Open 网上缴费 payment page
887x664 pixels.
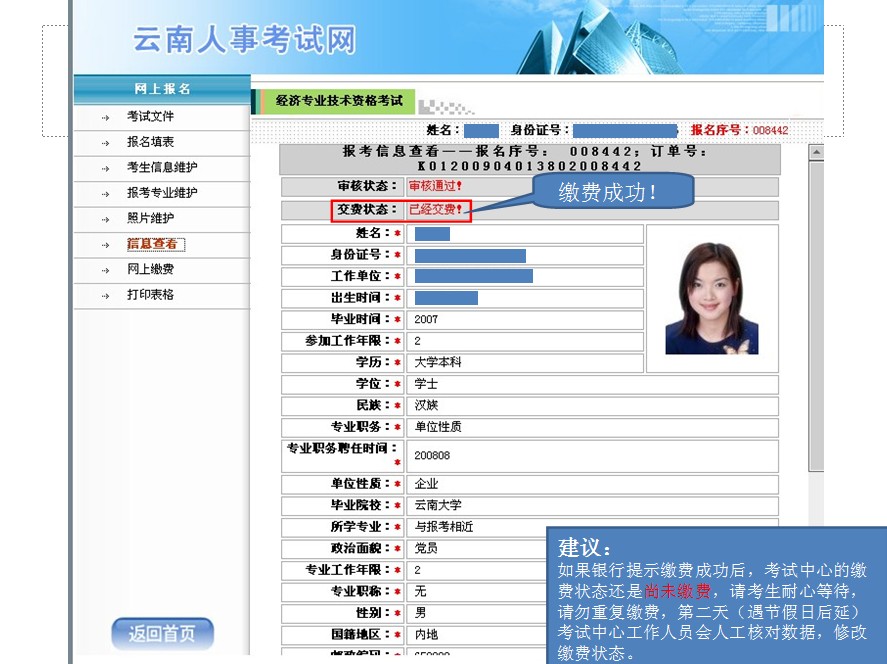click(150, 270)
